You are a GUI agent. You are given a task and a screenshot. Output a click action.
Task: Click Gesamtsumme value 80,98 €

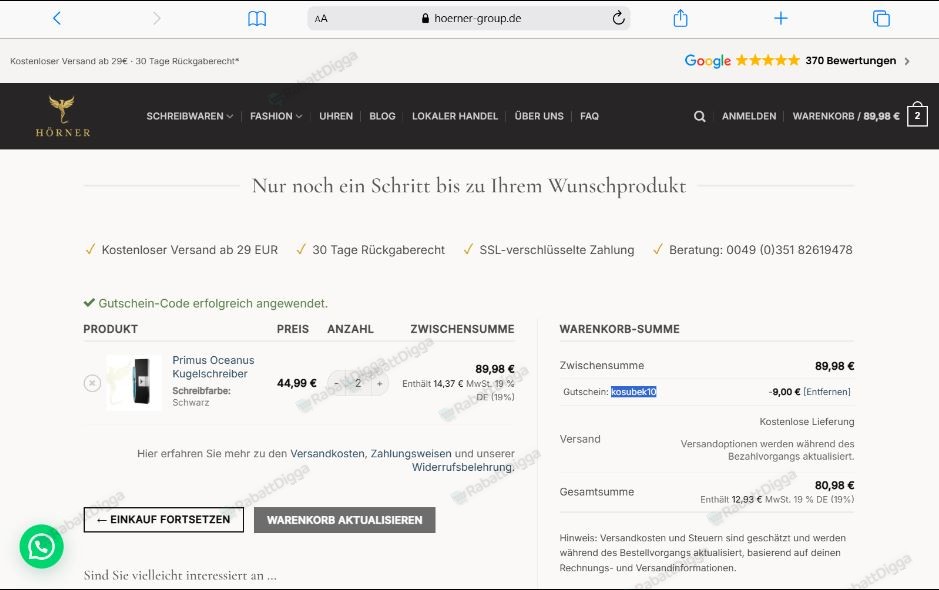(x=834, y=485)
